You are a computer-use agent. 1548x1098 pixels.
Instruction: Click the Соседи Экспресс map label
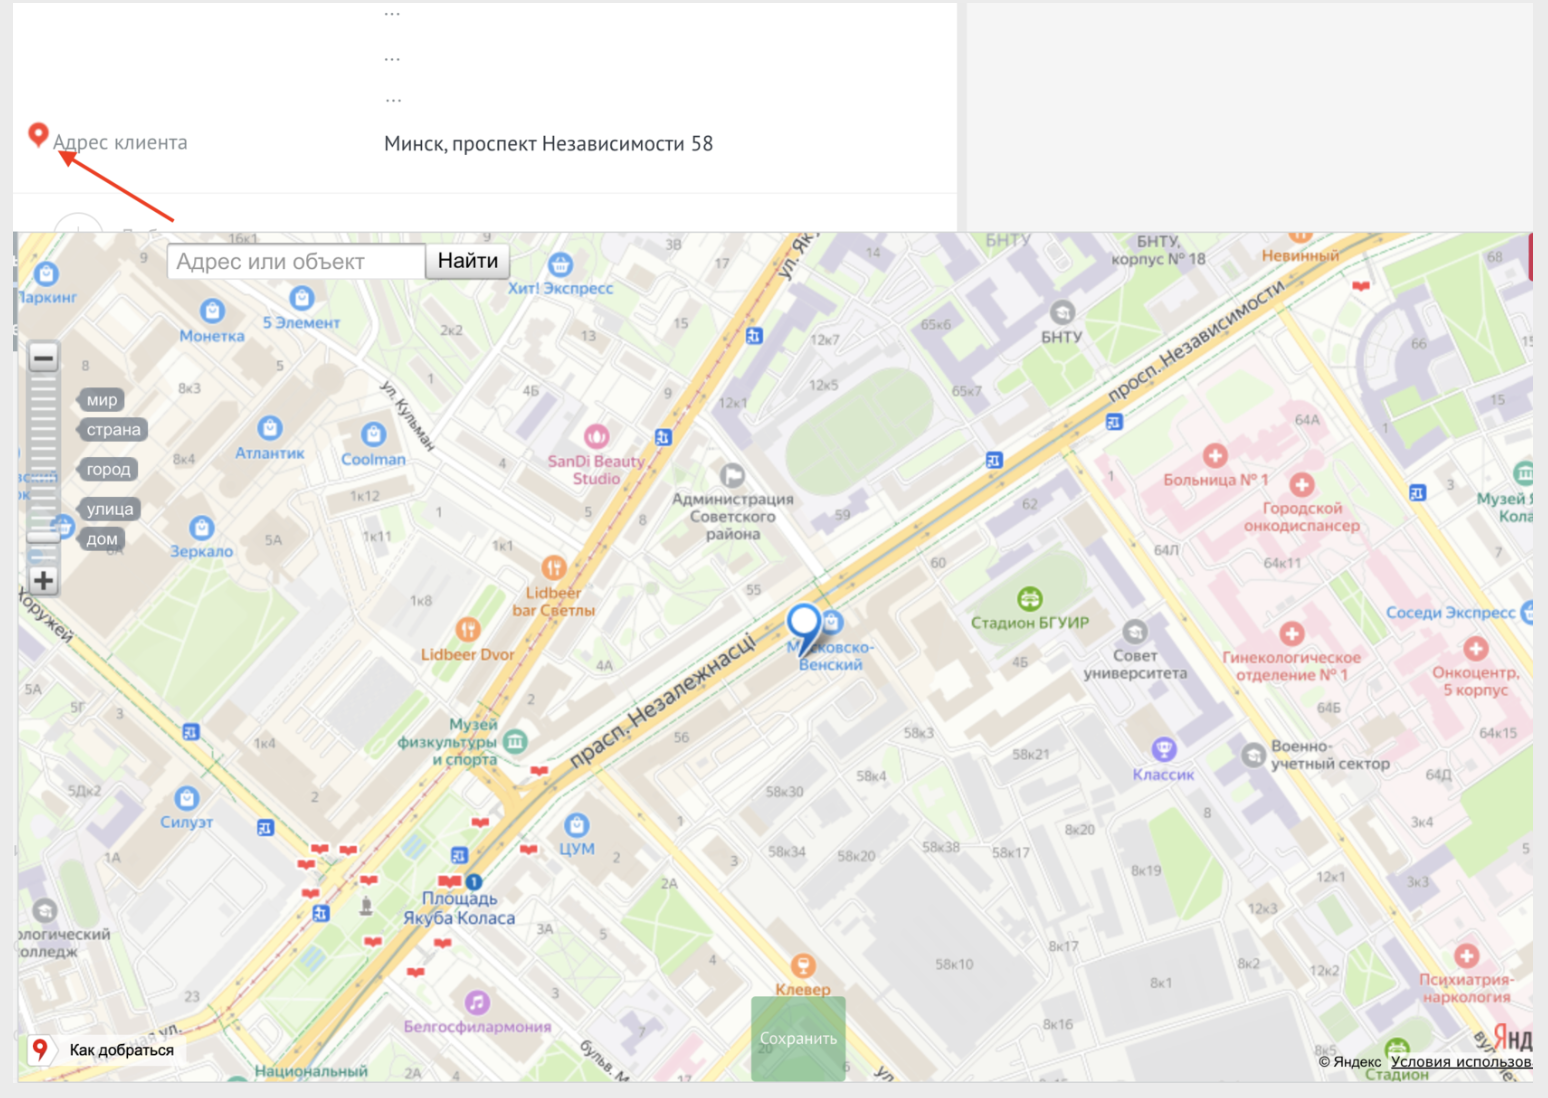pos(1450,612)
